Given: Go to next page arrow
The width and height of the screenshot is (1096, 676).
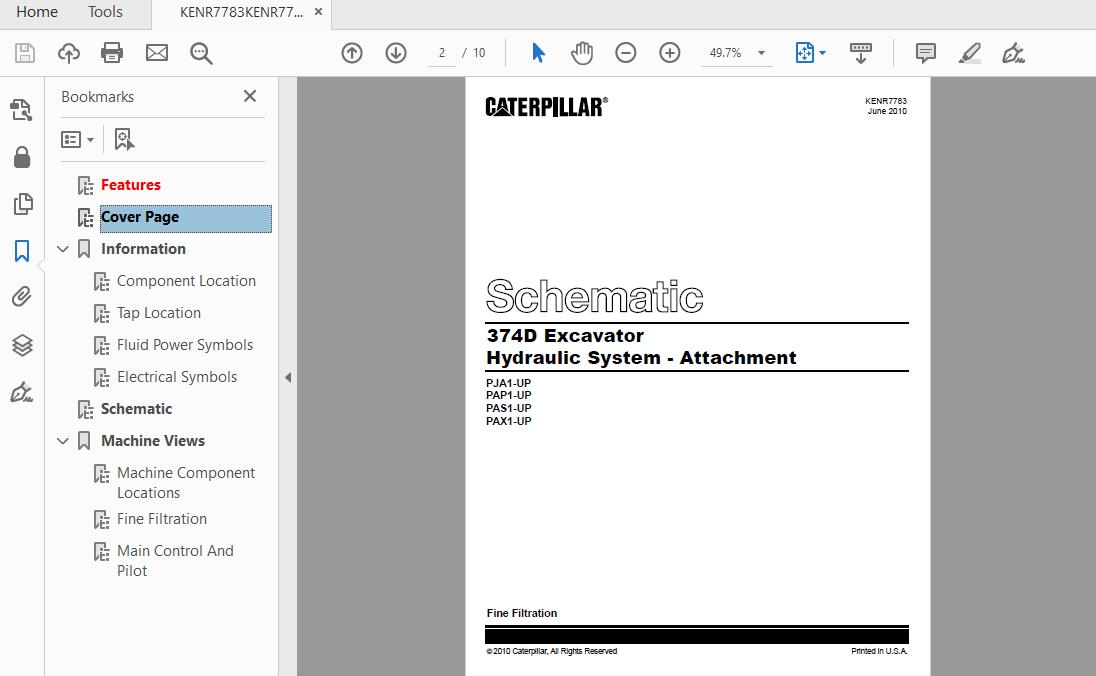Looking at the screenshot, I should pos(396,53).
